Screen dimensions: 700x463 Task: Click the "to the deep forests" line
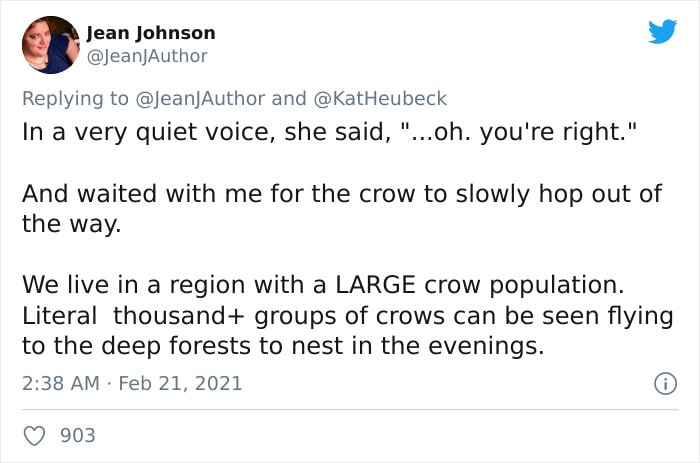coord(282,347)
